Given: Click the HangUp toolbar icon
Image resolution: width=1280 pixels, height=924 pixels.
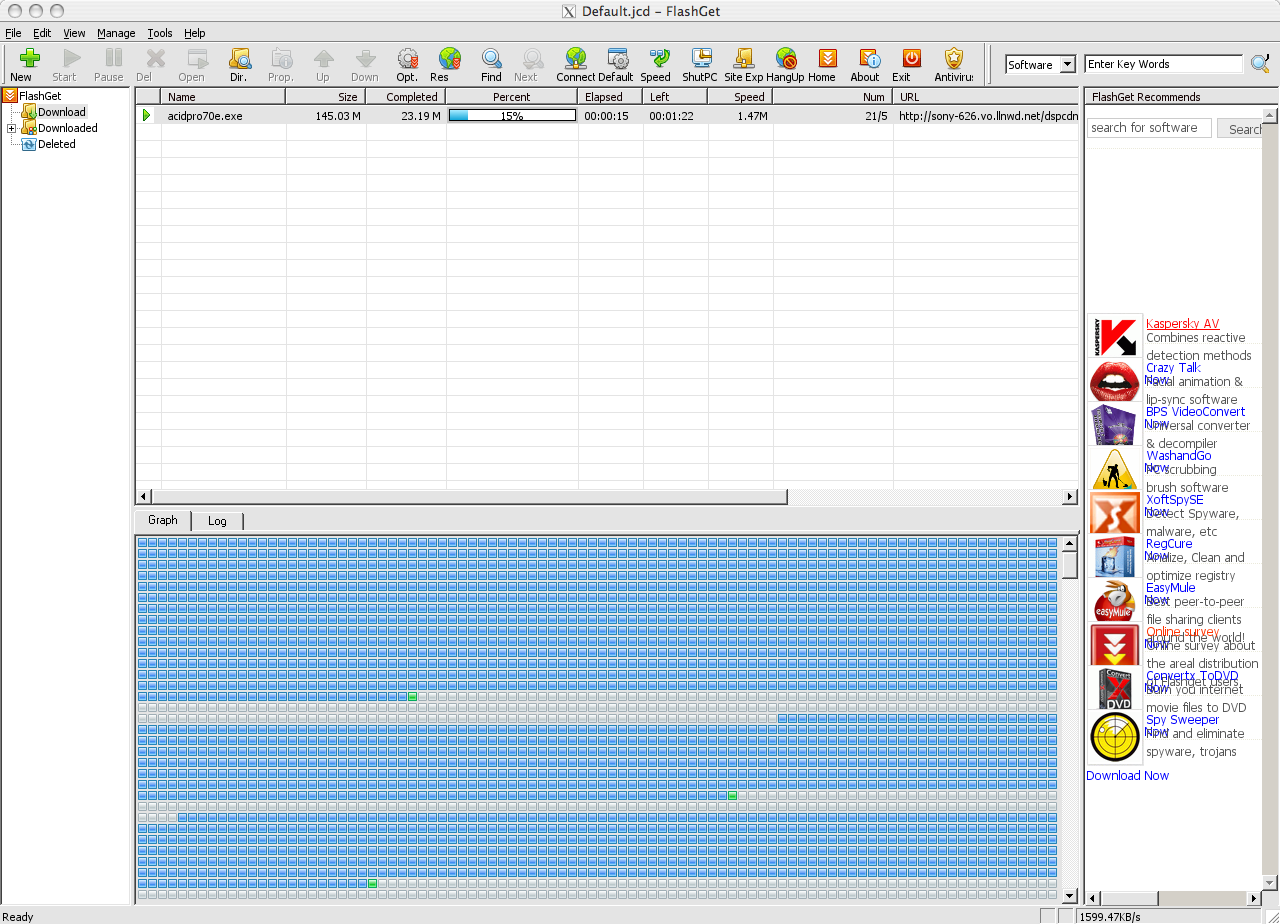Looking at the screenshot, I should tap(786, 60).
